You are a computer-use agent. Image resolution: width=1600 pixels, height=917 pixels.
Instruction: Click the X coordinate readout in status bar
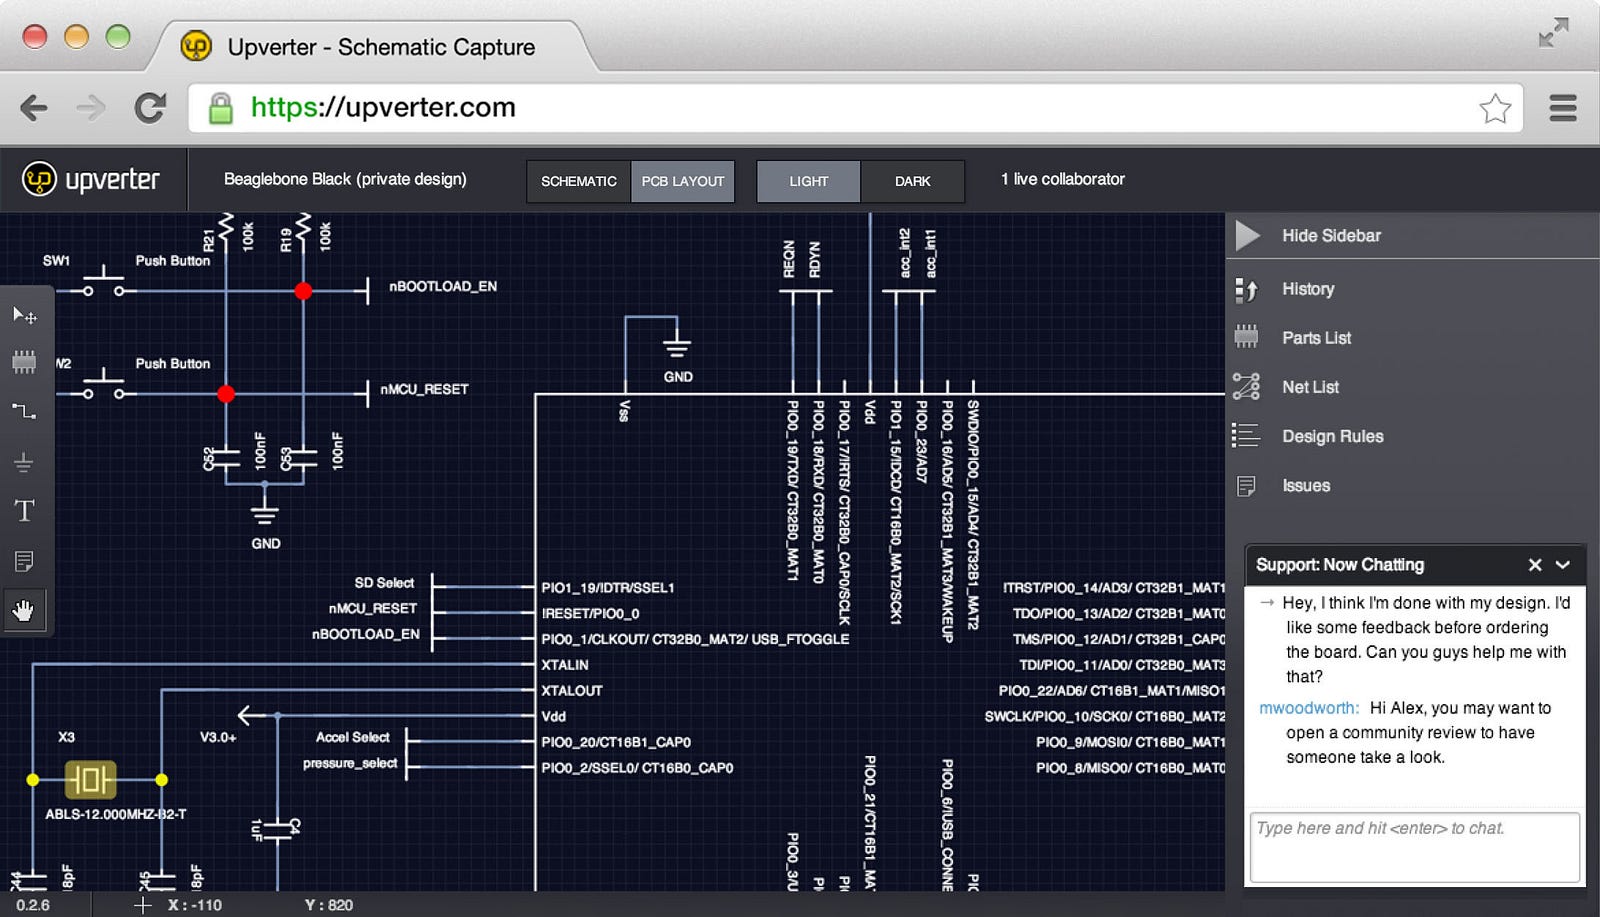[x=195, y=905]
